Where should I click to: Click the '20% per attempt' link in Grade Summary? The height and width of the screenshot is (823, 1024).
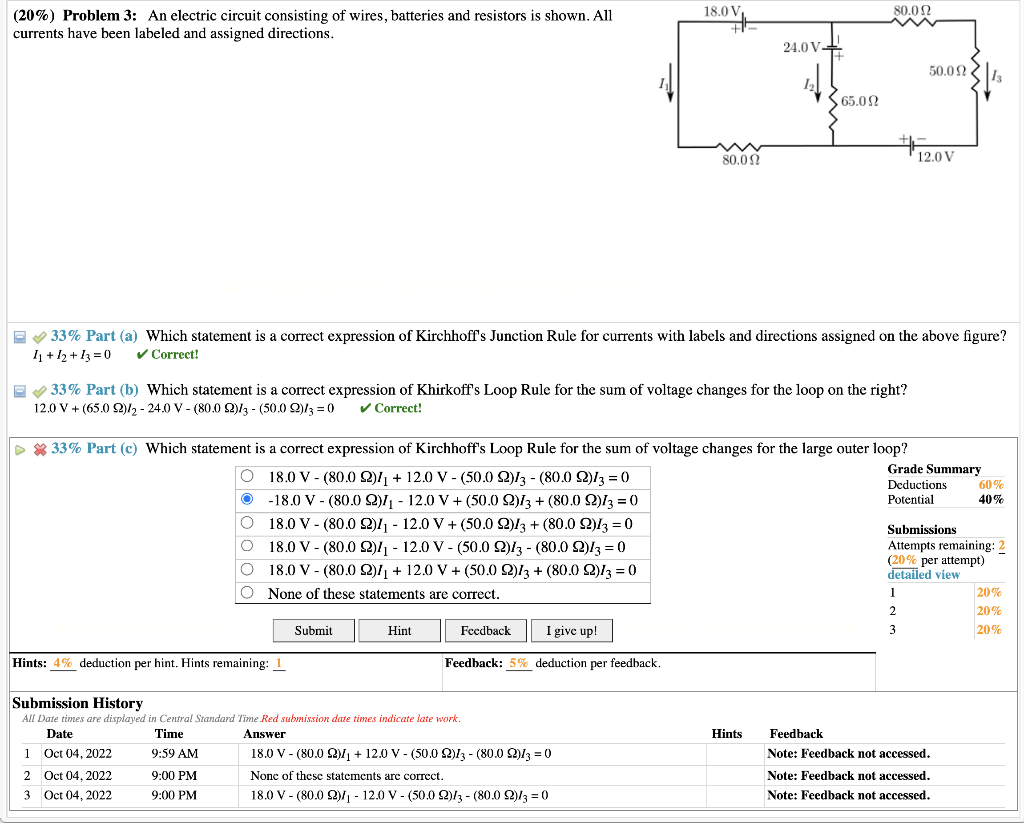(907, 559)
